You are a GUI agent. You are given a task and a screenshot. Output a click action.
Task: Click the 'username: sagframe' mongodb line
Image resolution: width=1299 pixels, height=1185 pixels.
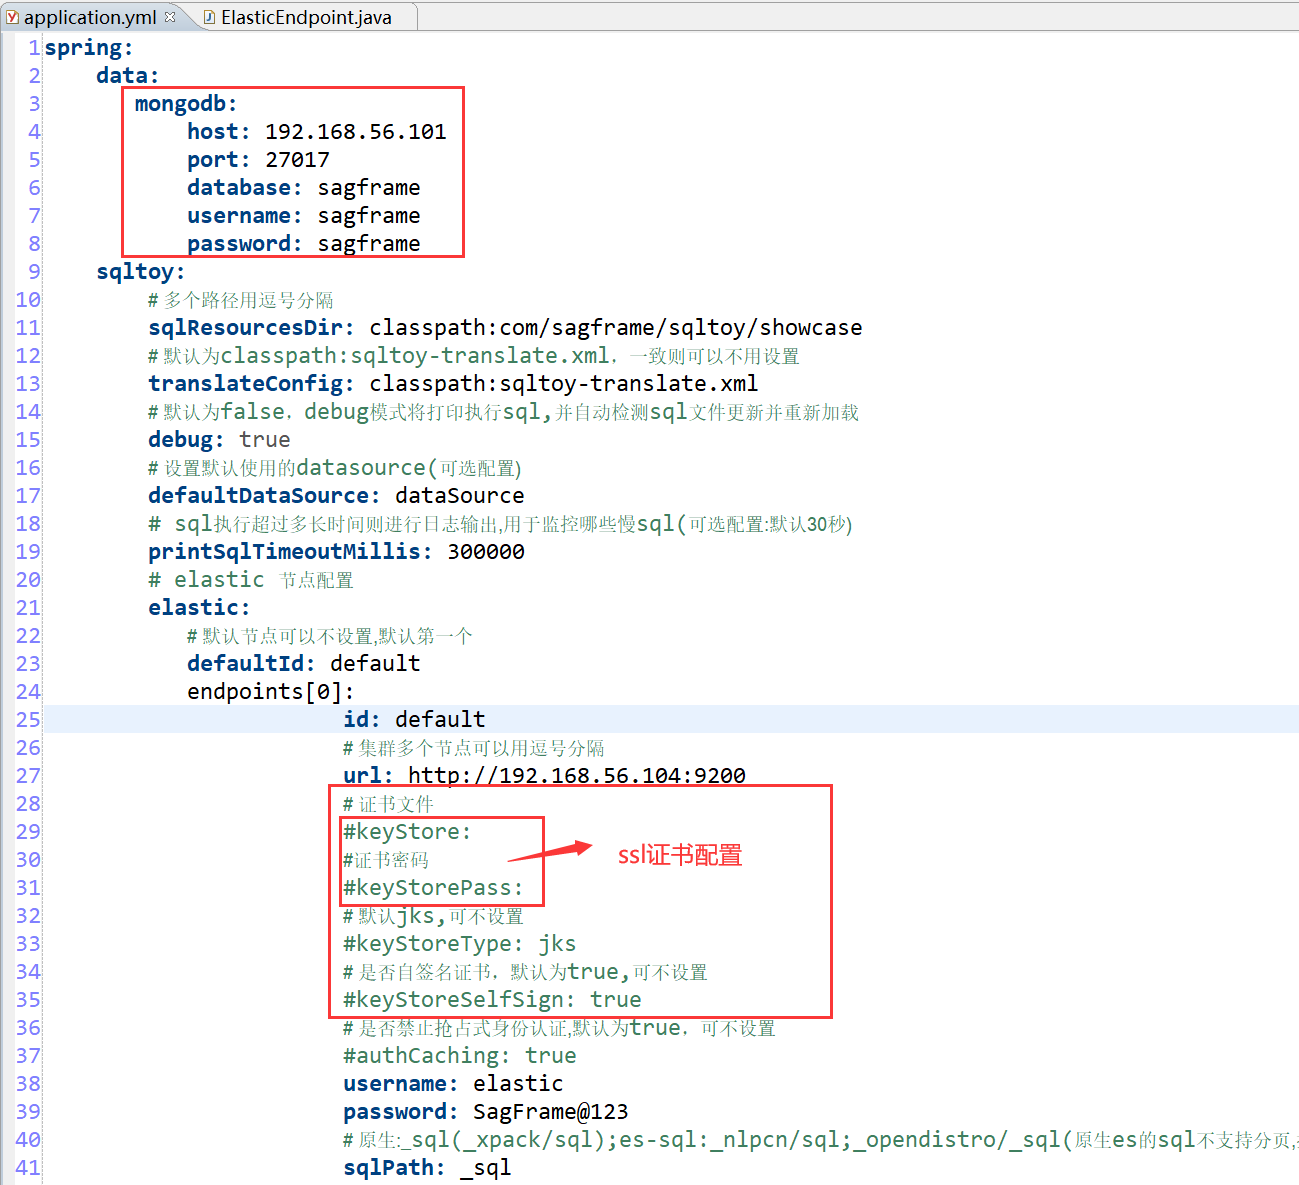(304, 216)
